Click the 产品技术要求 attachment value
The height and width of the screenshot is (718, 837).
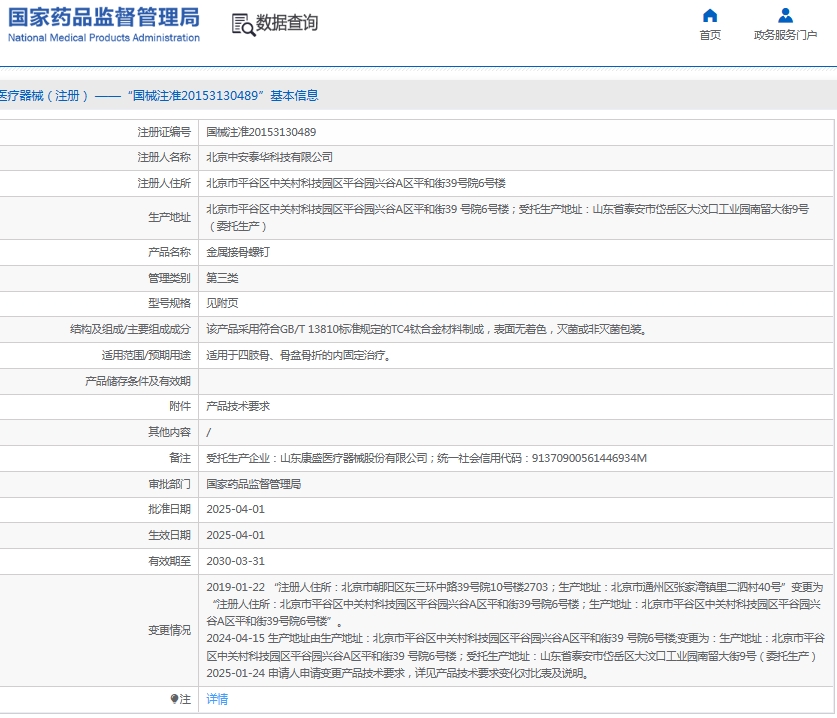tap(238, 406)
